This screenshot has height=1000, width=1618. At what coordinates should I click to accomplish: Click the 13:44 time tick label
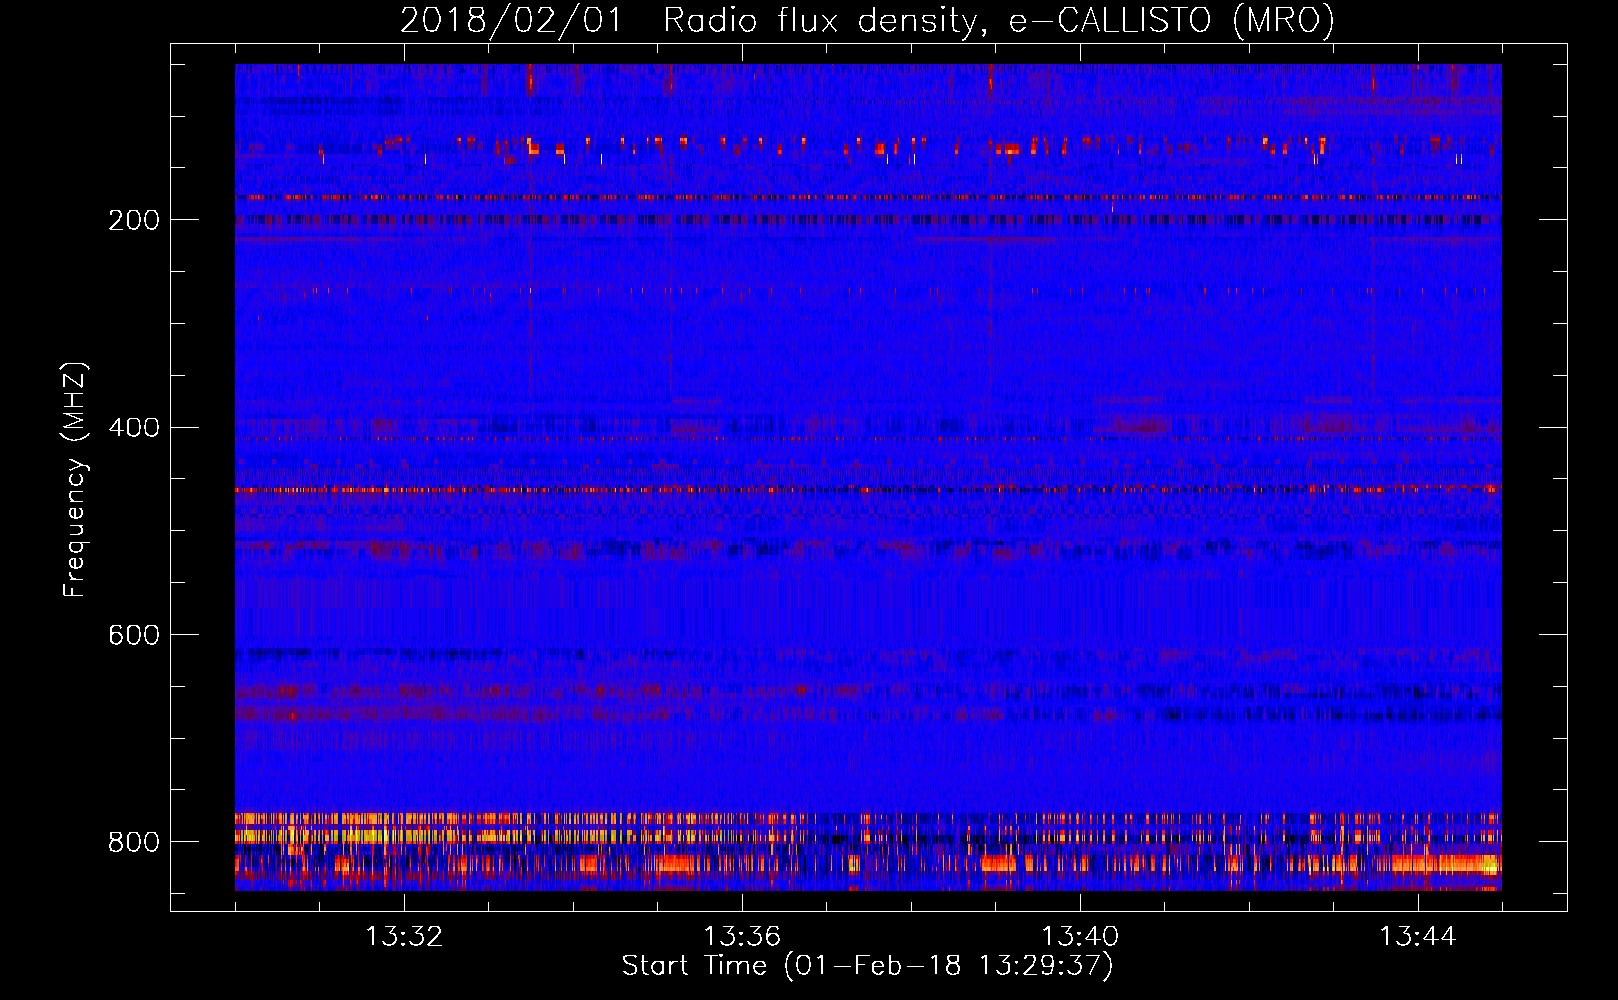click(1418, 937)
